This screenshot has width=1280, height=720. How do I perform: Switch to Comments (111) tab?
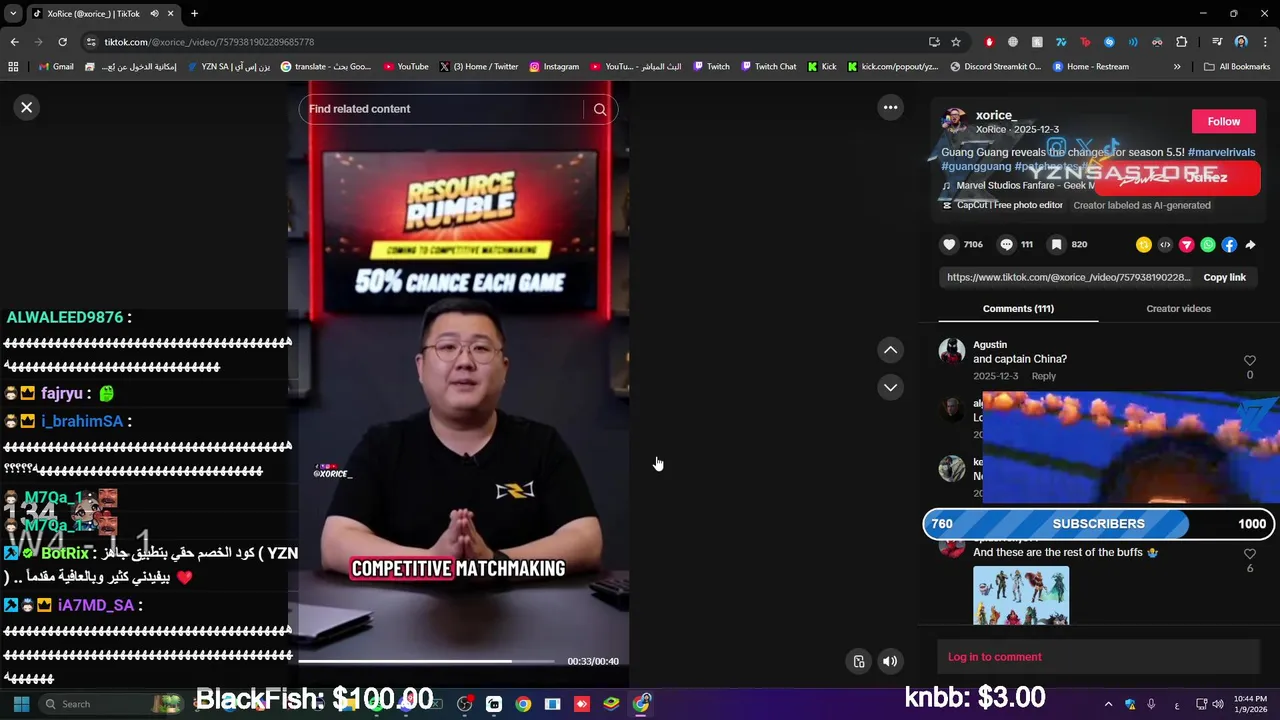(1018, 308)
